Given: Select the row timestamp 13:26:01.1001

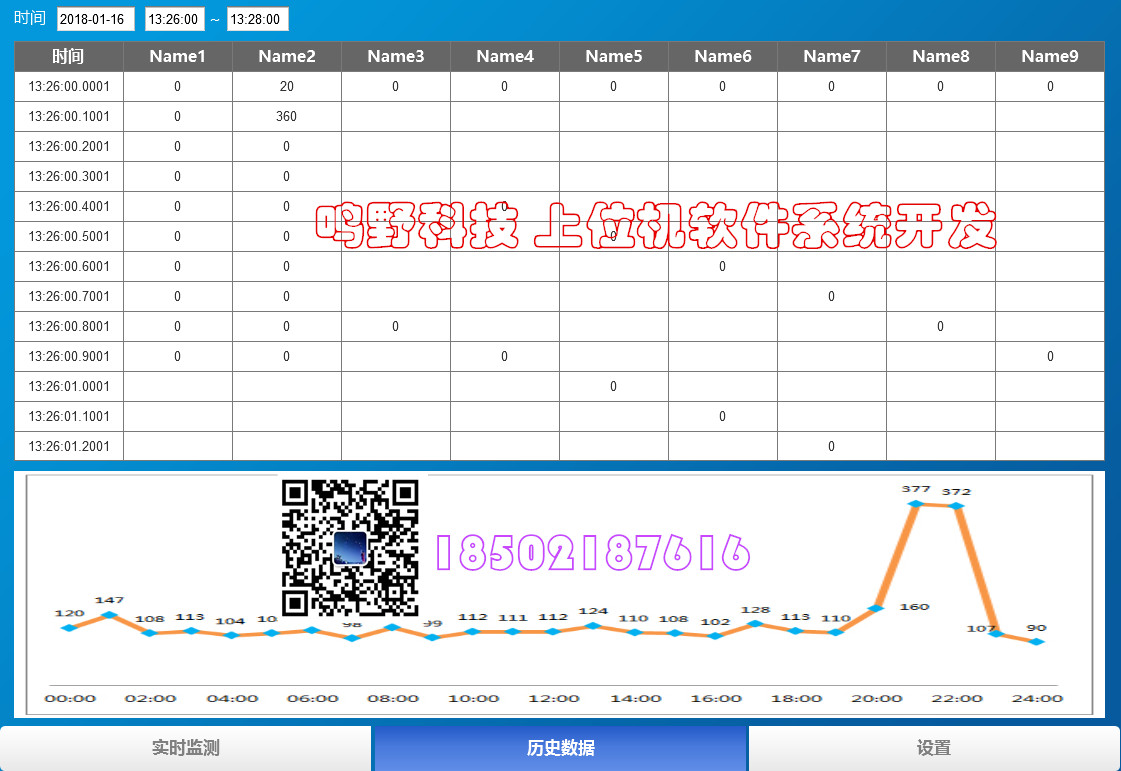Looking at the screenshot, I should pyautogui.click(x=69, y=417).
